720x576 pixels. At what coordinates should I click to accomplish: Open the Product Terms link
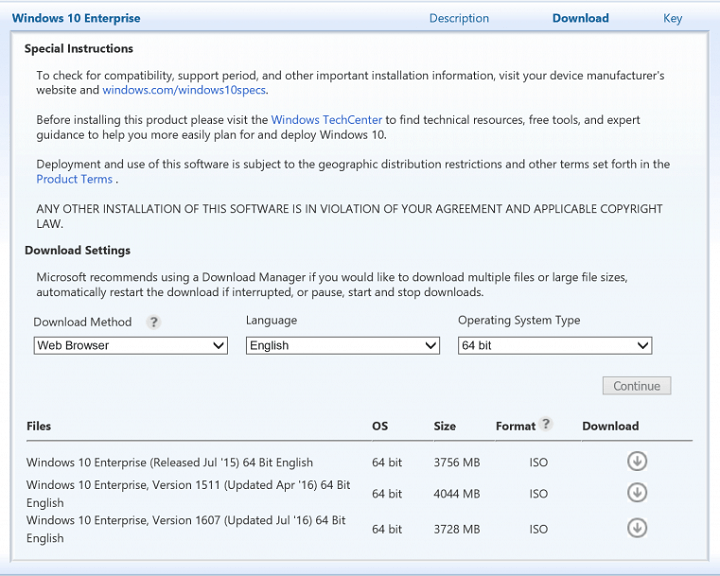click(74, 179)
